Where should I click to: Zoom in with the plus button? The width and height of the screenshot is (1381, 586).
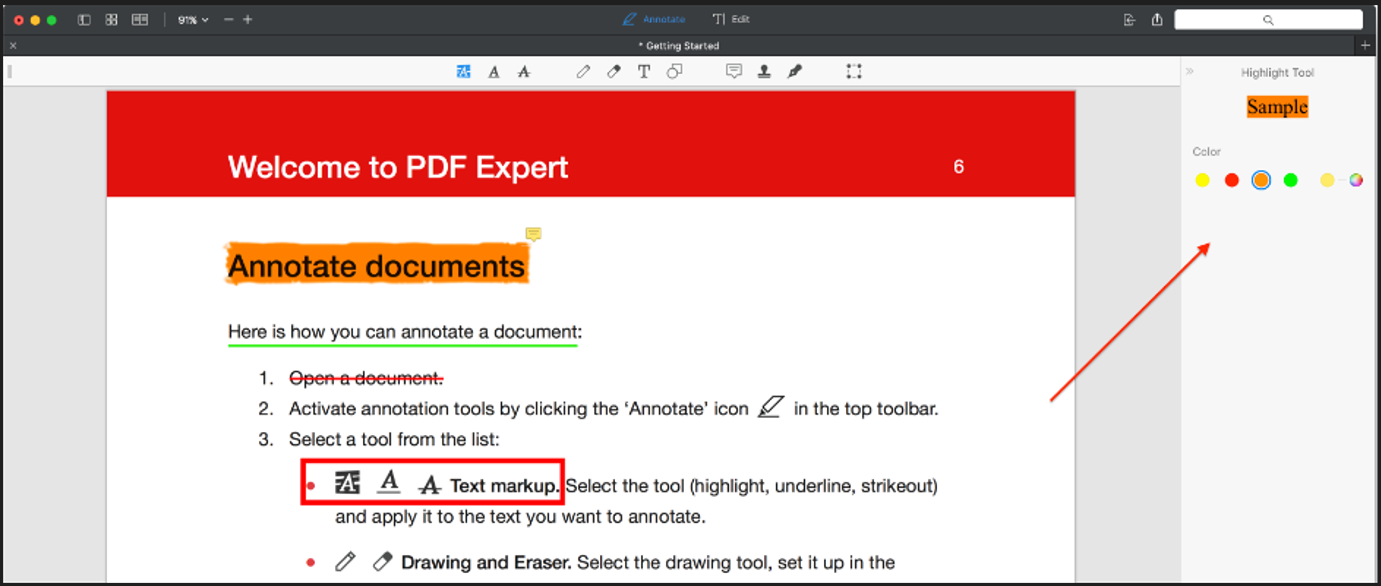248,20
